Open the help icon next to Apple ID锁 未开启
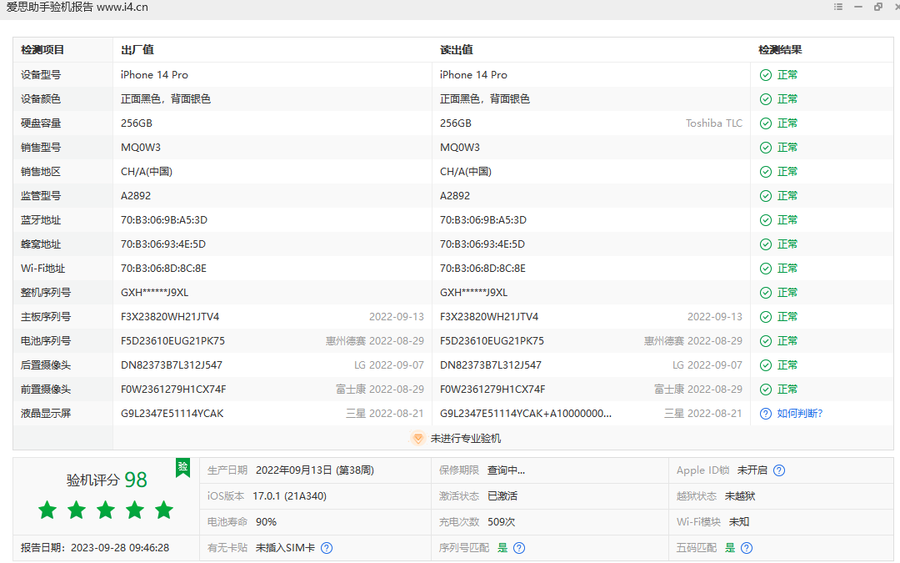 click(779, 471)
